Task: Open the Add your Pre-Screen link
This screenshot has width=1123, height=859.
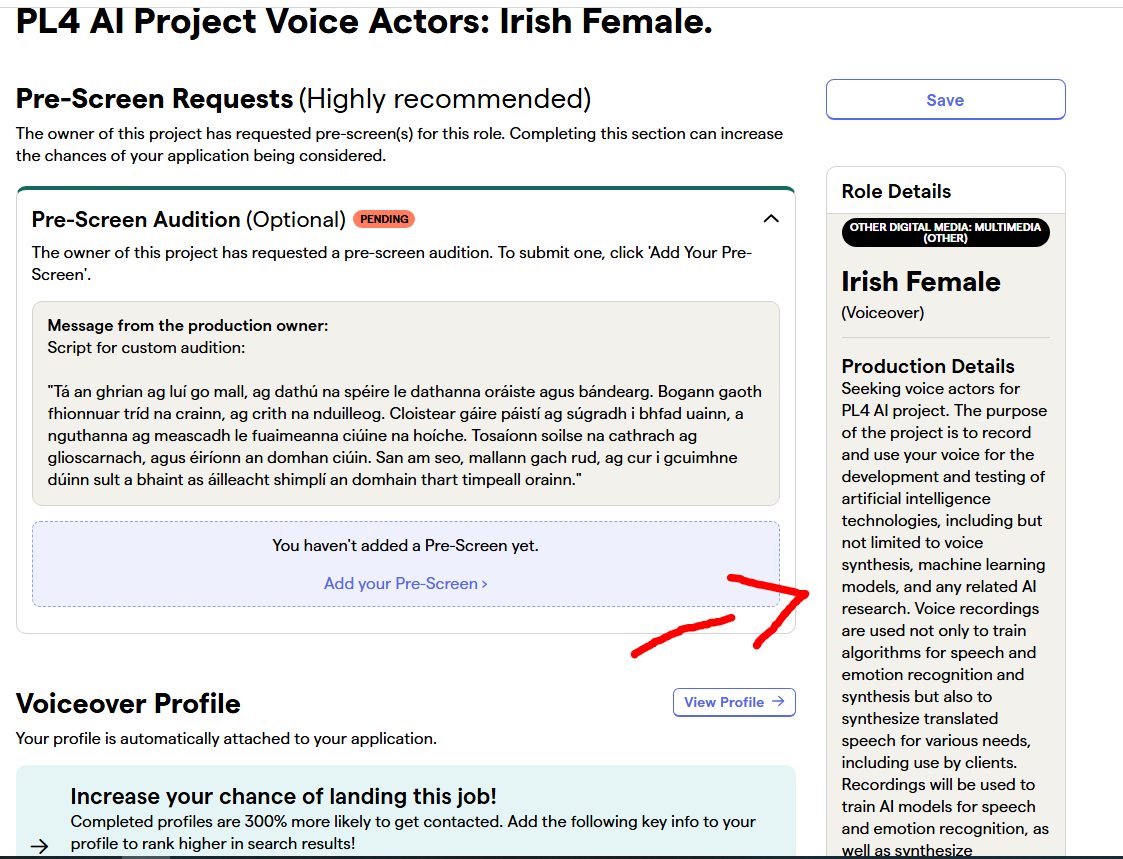Action: coord(405,583)
